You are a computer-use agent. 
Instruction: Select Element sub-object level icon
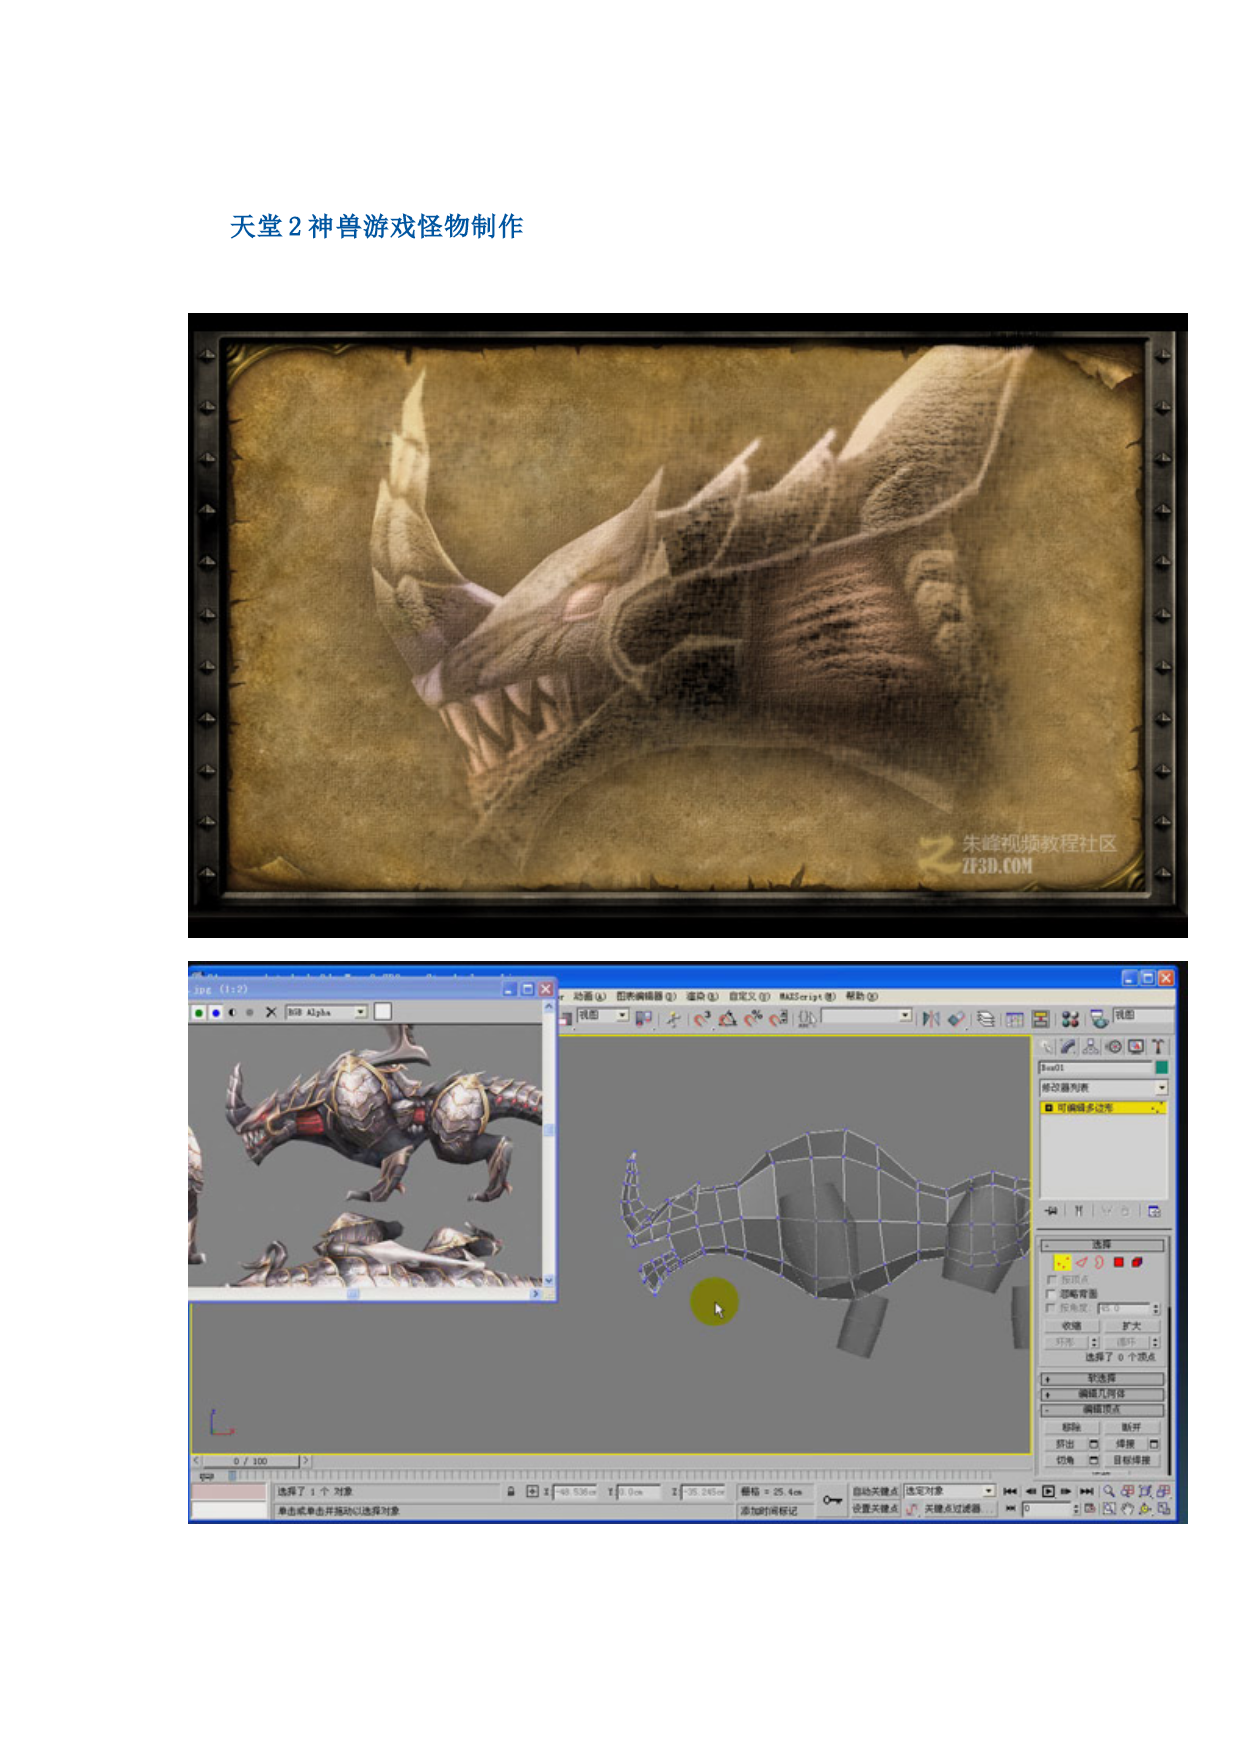(x=1137, y=1262)
